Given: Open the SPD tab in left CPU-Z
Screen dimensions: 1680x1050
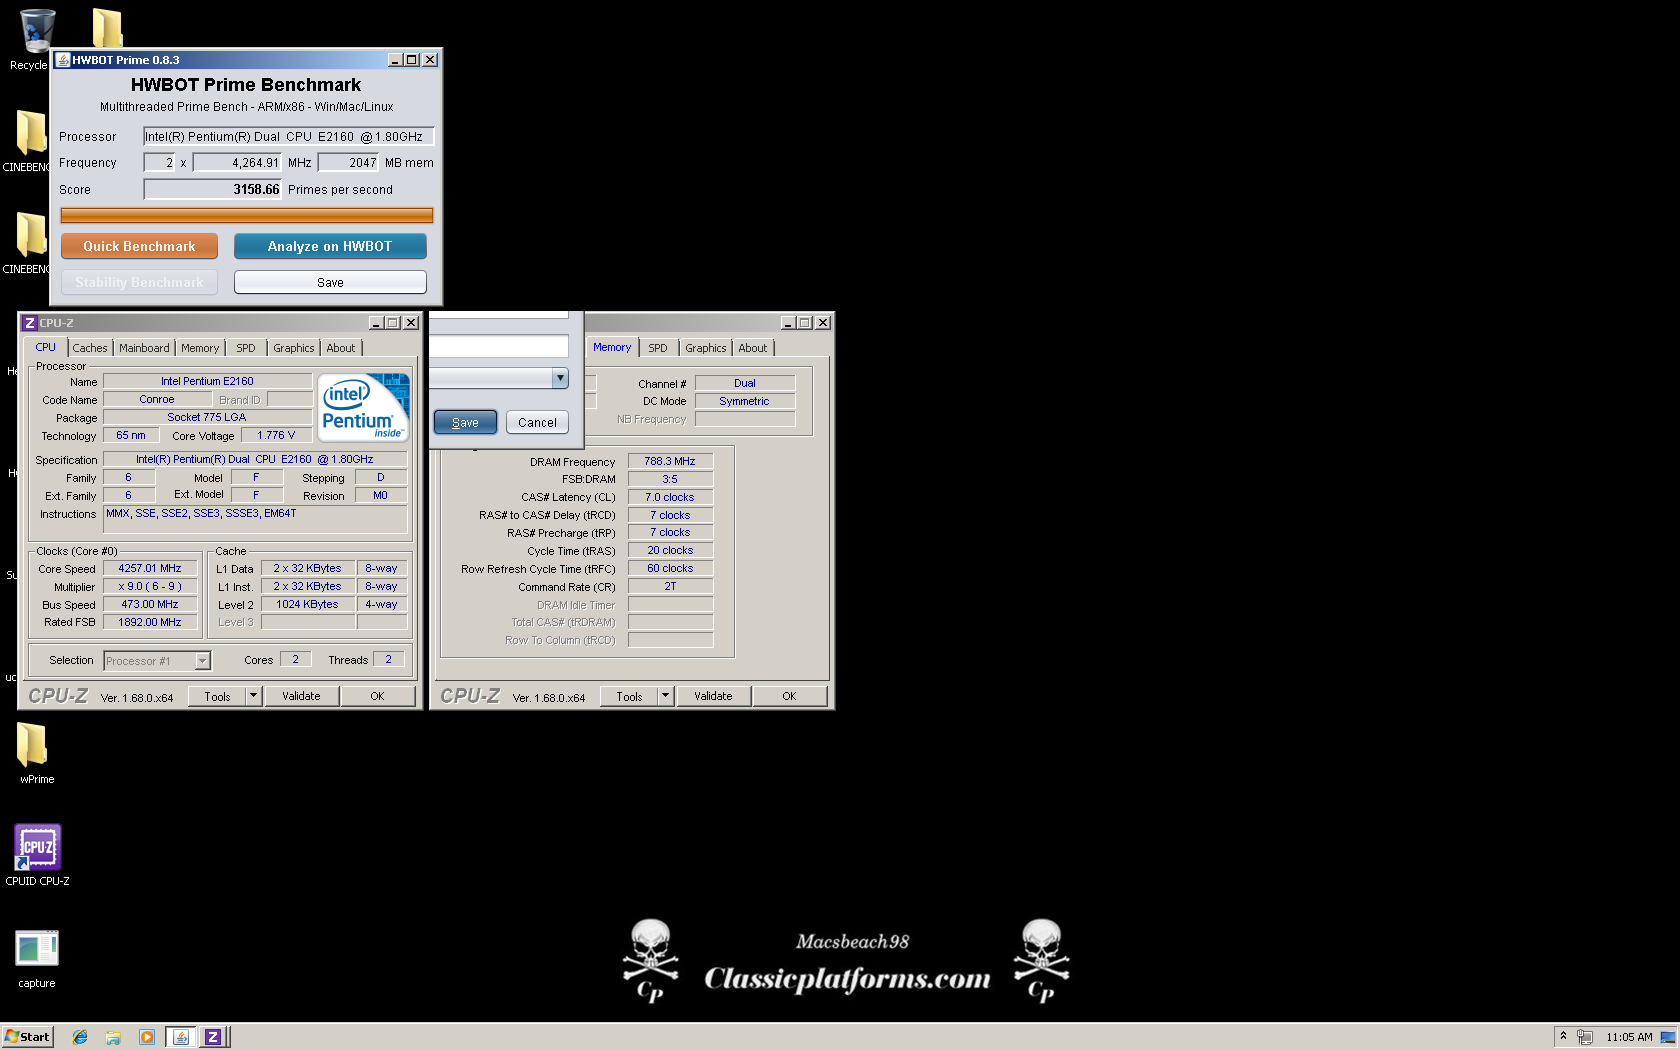Looking at the screenshot, I should pos(246,348).
